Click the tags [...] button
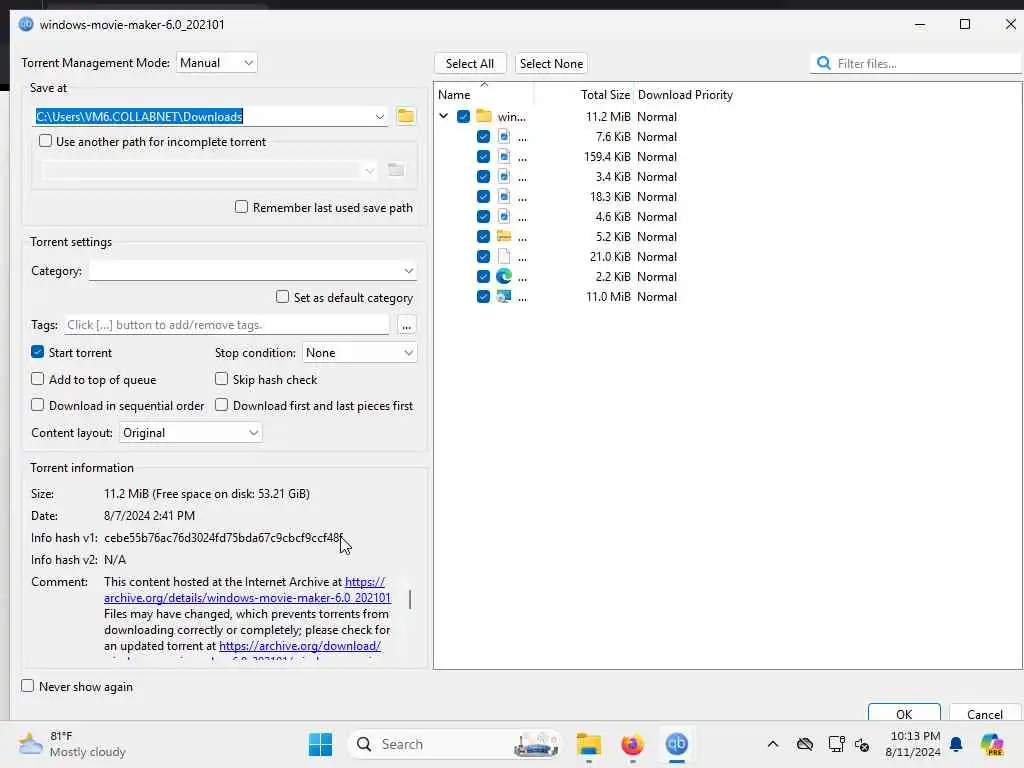This screenshot has width=1024, height=768. (406, 325)
